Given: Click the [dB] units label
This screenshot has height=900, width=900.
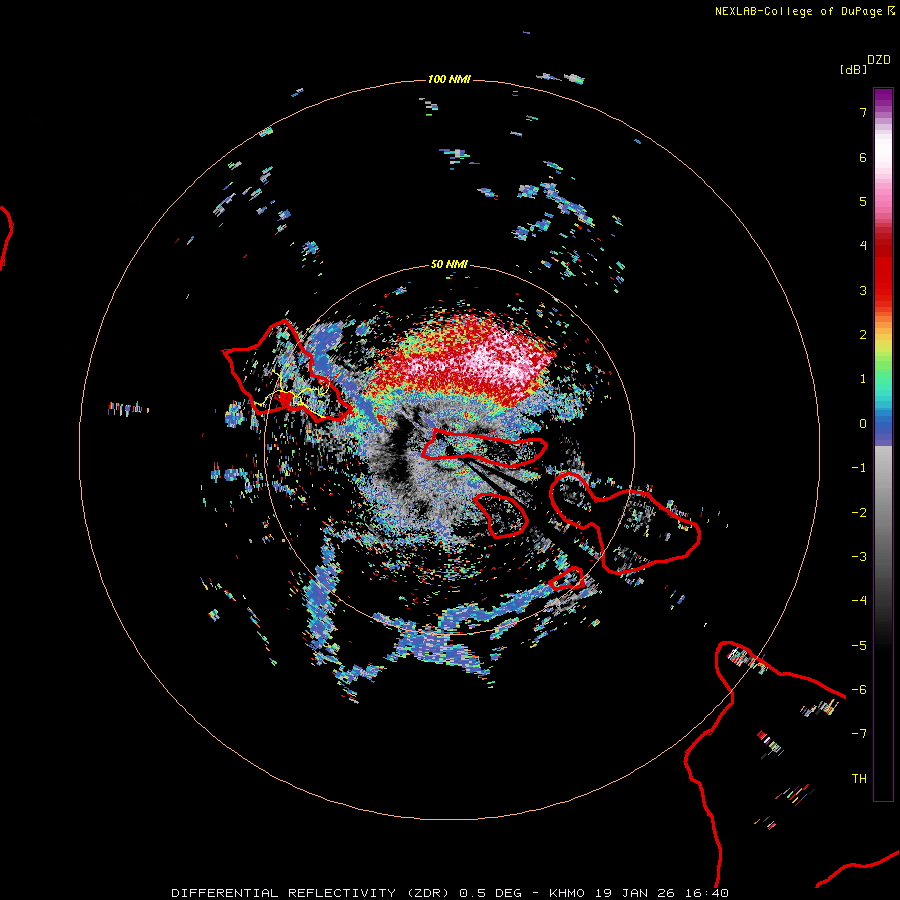Looking at the screenshot, I should (853, 69).
